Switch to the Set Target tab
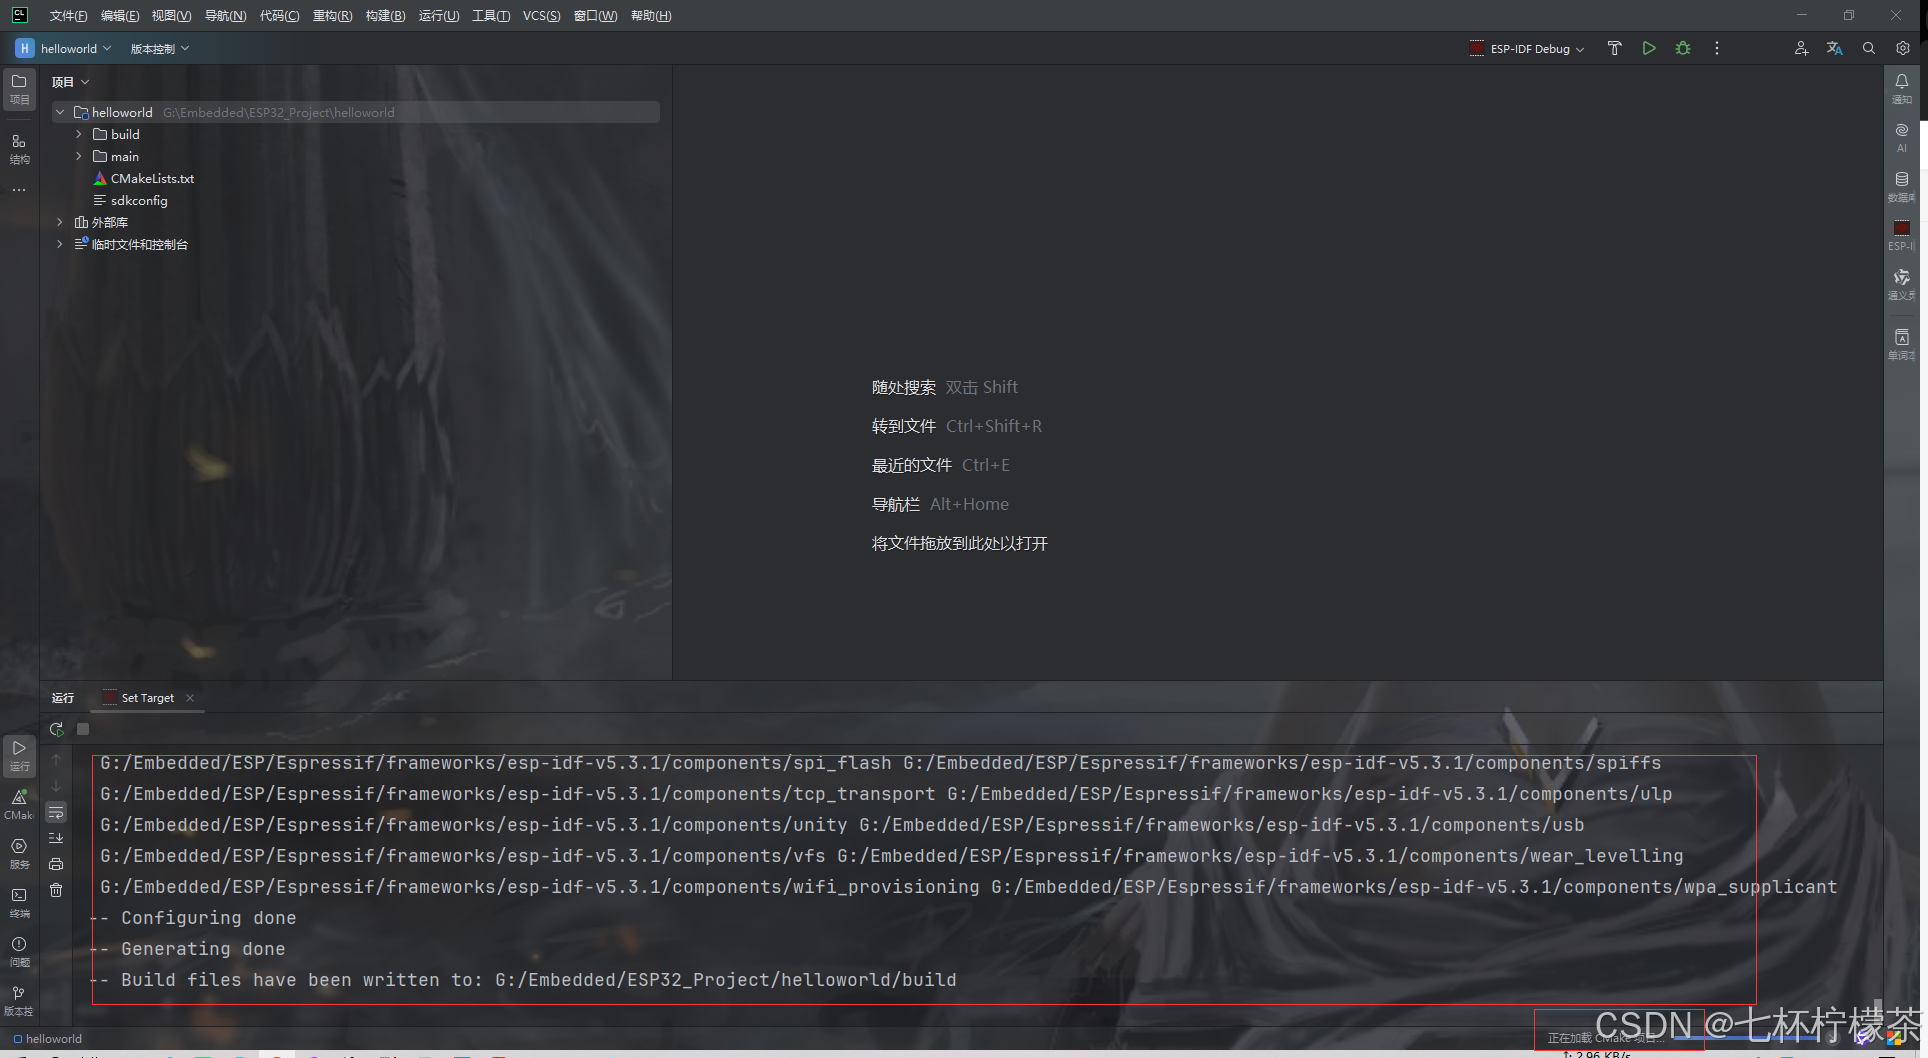The image size is (1928, 1058). coord(146,697)
